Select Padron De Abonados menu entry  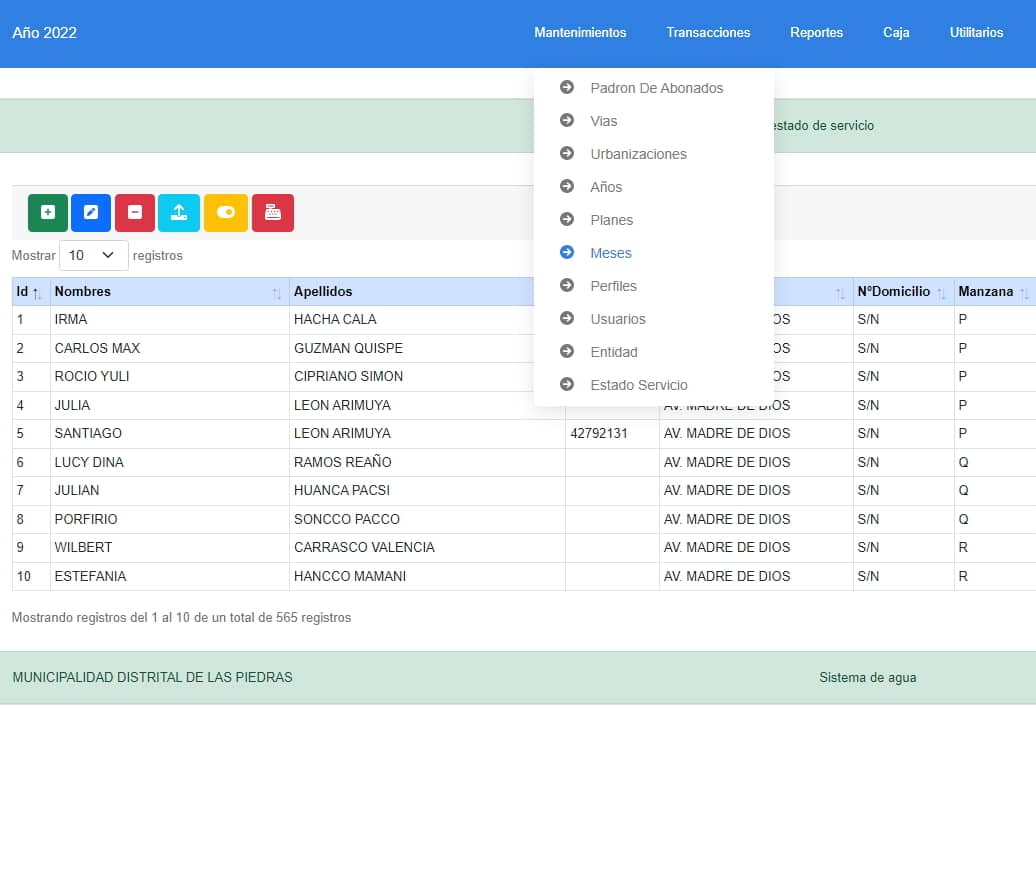click(x=656, y=88)
